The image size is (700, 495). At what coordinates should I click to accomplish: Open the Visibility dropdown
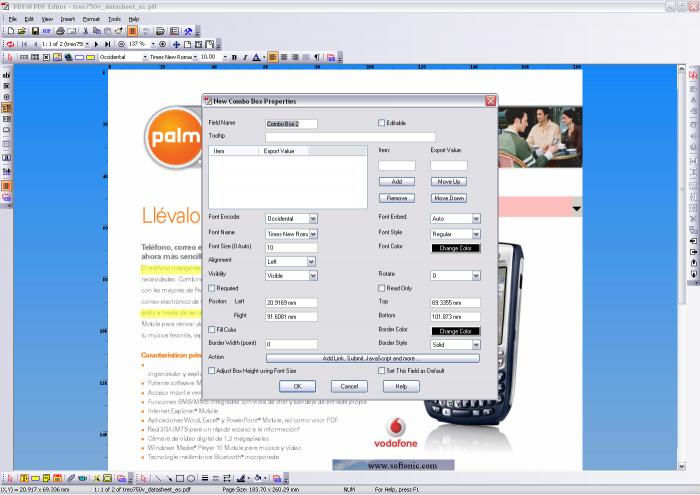coord(313,276)
